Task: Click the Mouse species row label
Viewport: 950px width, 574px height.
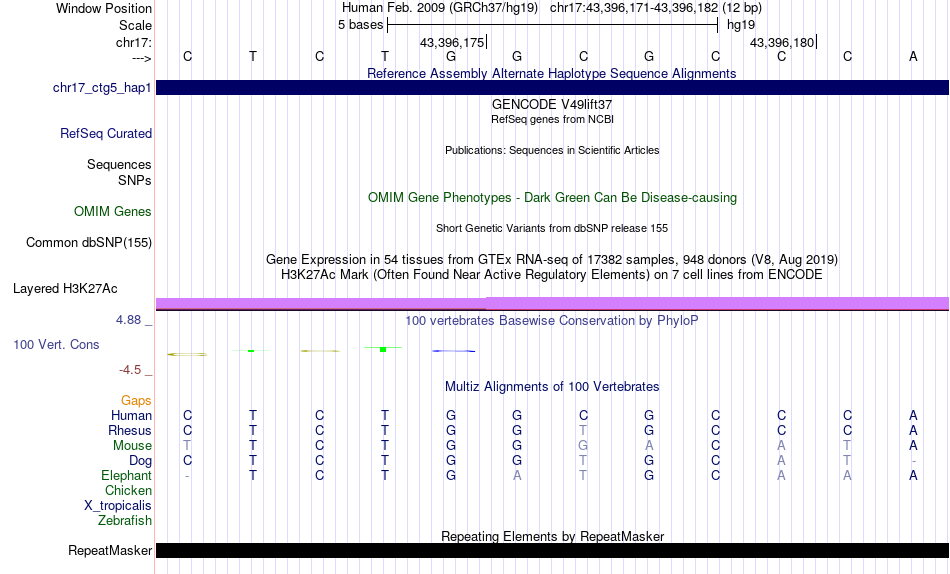Action: tap(132, 446)
